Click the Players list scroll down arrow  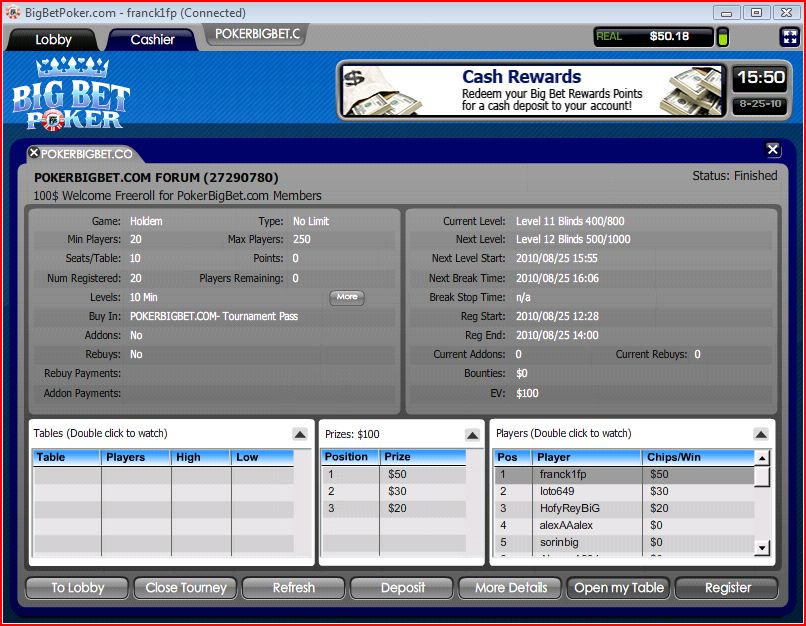coord(762,548)
